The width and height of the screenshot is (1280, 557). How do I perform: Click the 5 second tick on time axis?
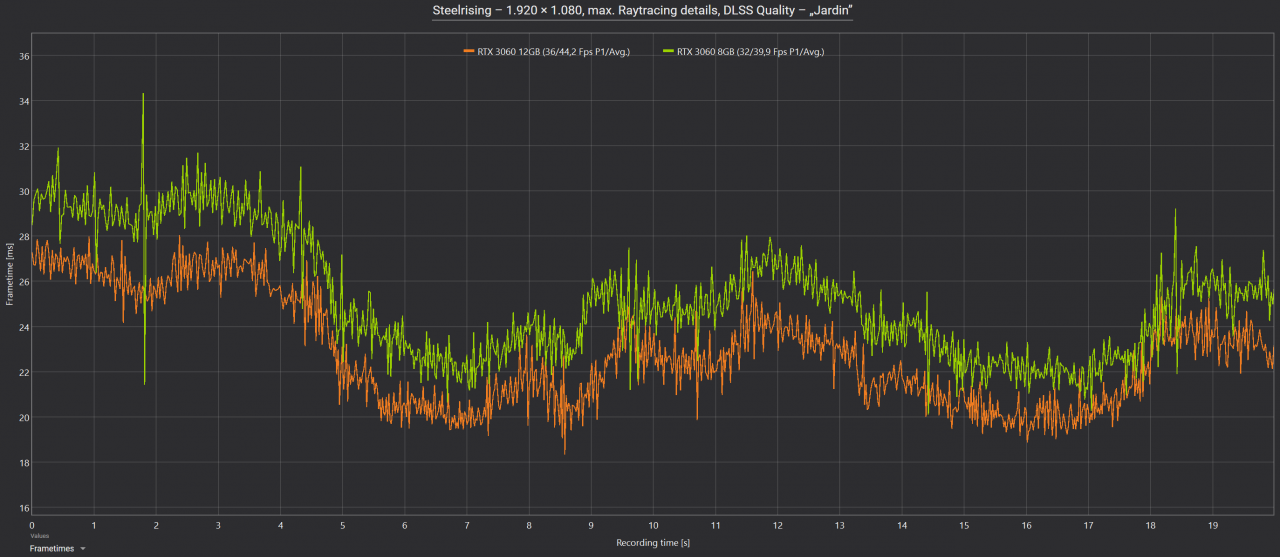point(342,524)
